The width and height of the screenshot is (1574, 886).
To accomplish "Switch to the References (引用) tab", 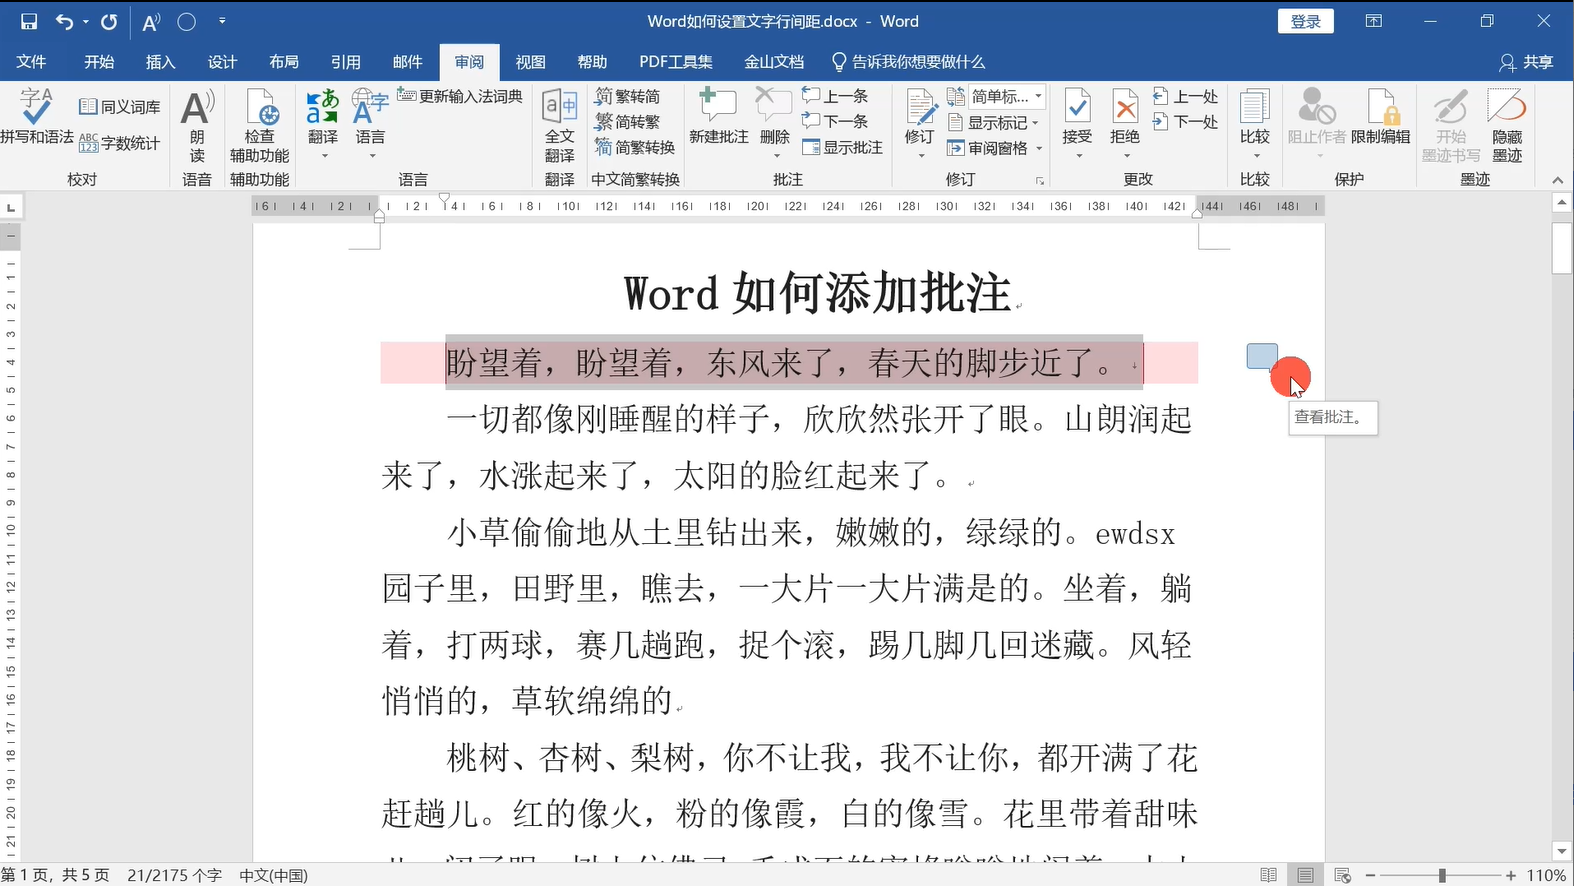I will (346, 62).
